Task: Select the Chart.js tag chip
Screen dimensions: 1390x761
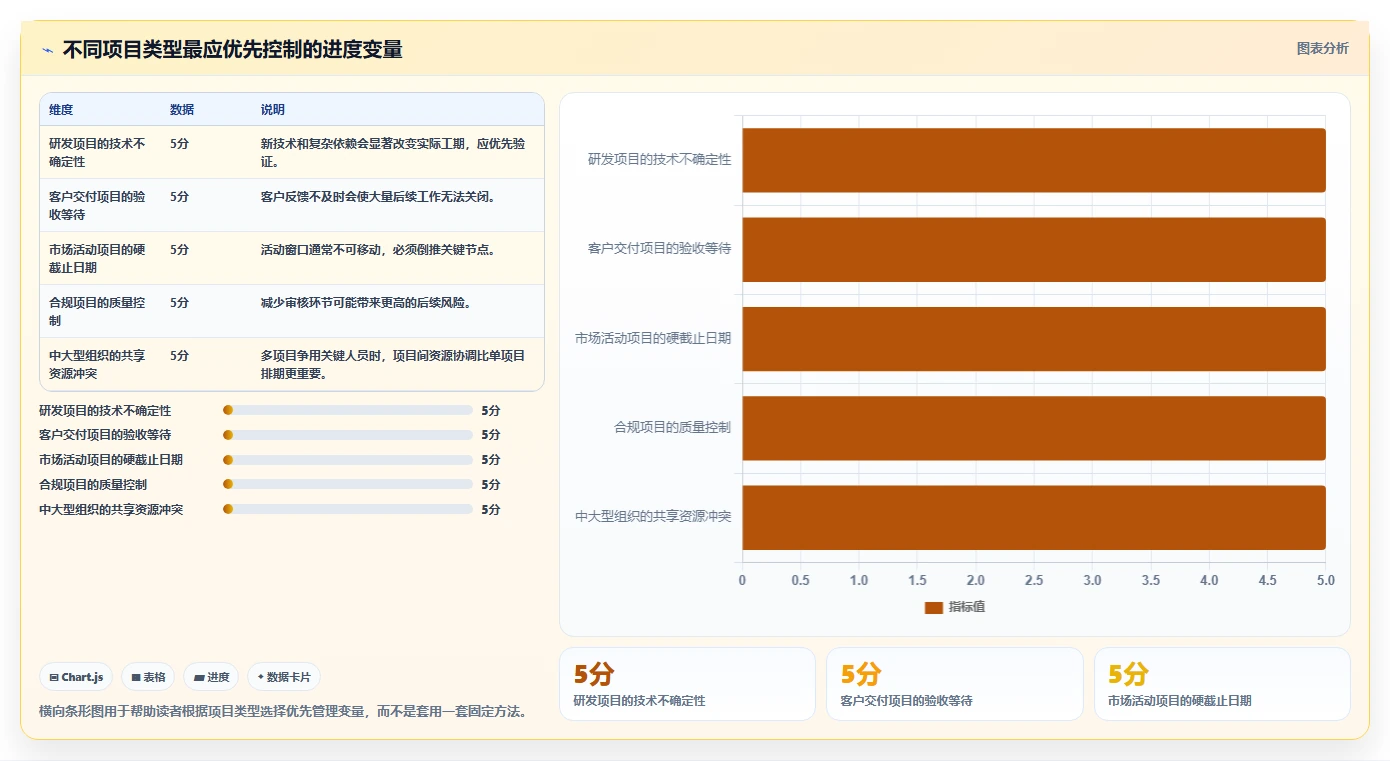Action: coord(76,677)
